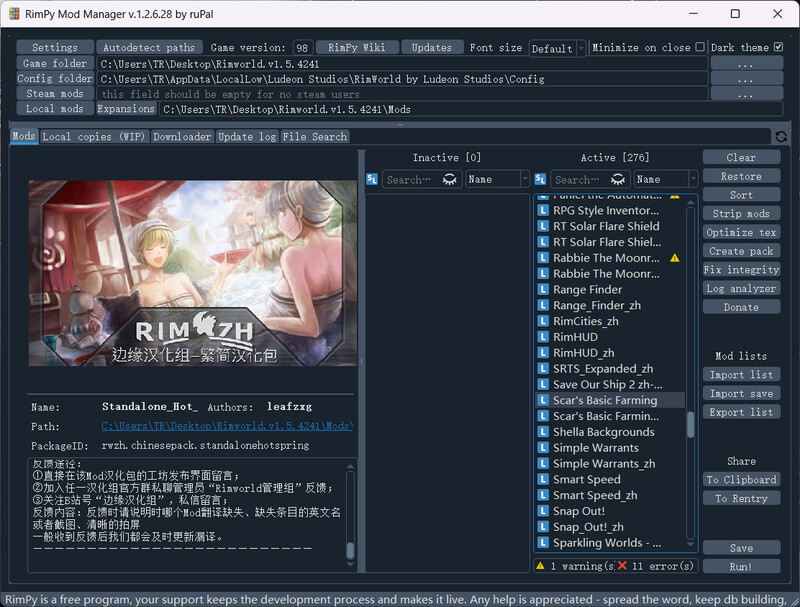Click the Active mod list vertical scrollbar

690,423
